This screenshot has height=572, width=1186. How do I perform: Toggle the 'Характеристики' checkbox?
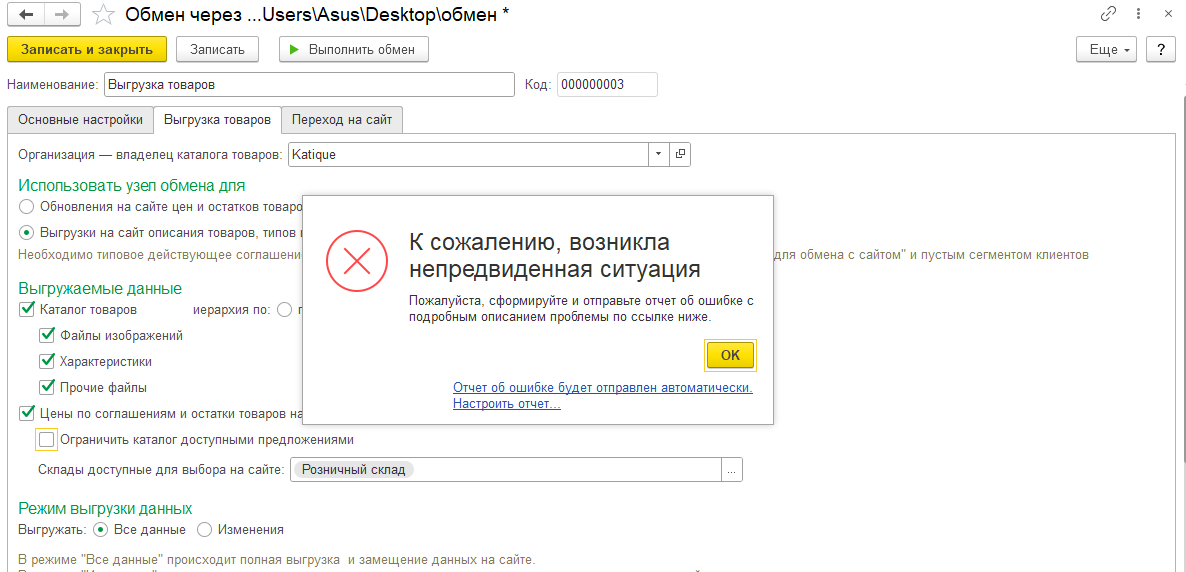click(x=47, y=361)
